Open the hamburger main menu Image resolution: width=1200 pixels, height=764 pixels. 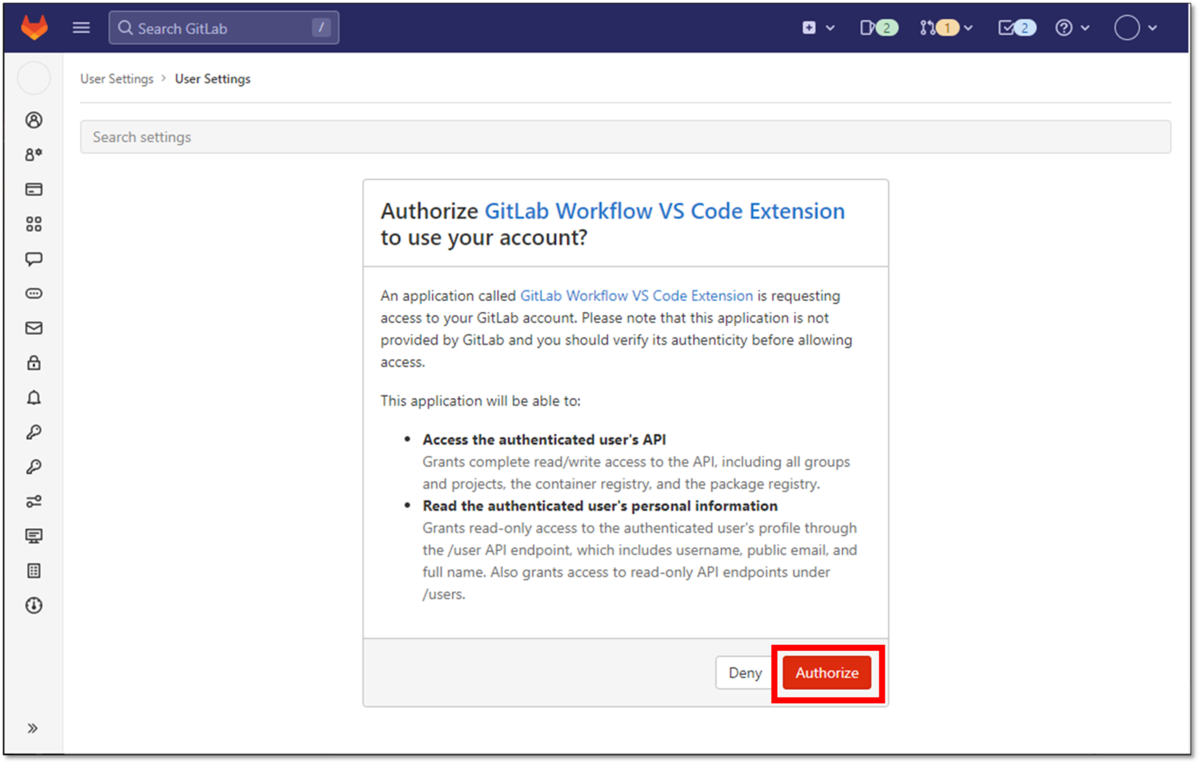82,28
